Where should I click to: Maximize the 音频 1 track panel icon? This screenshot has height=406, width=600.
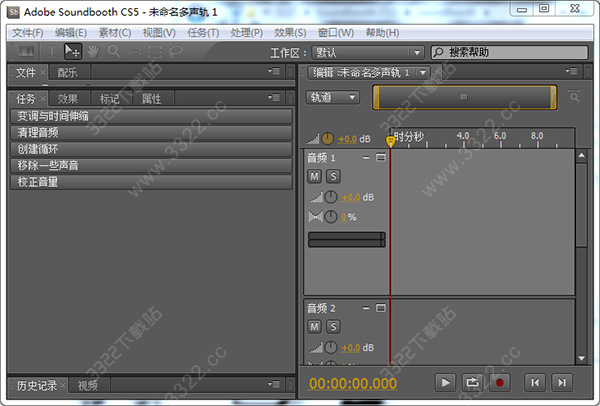tap(381, 157)
